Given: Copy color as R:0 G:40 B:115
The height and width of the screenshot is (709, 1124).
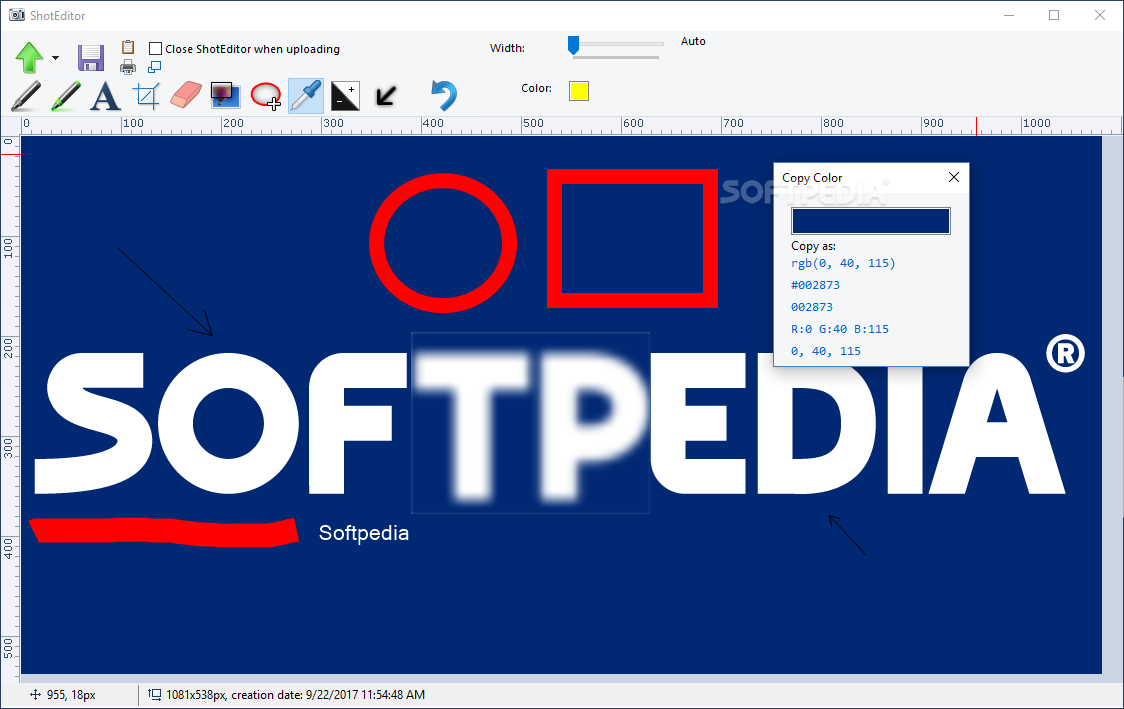Looking at the screenshot, I should (839, 329).
